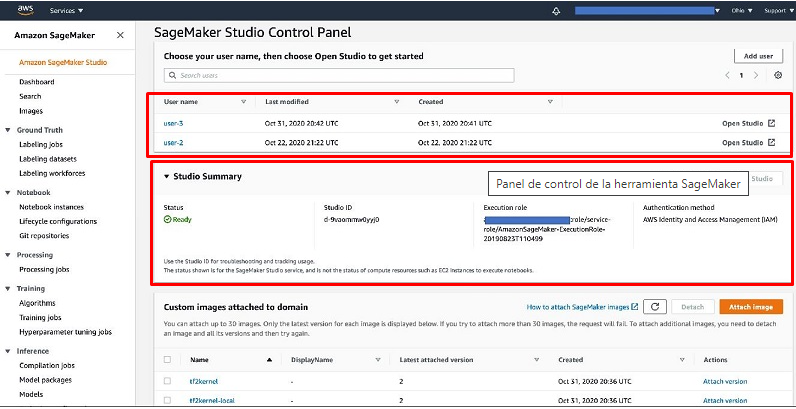Click the Detach button

[x=692, y=307]
